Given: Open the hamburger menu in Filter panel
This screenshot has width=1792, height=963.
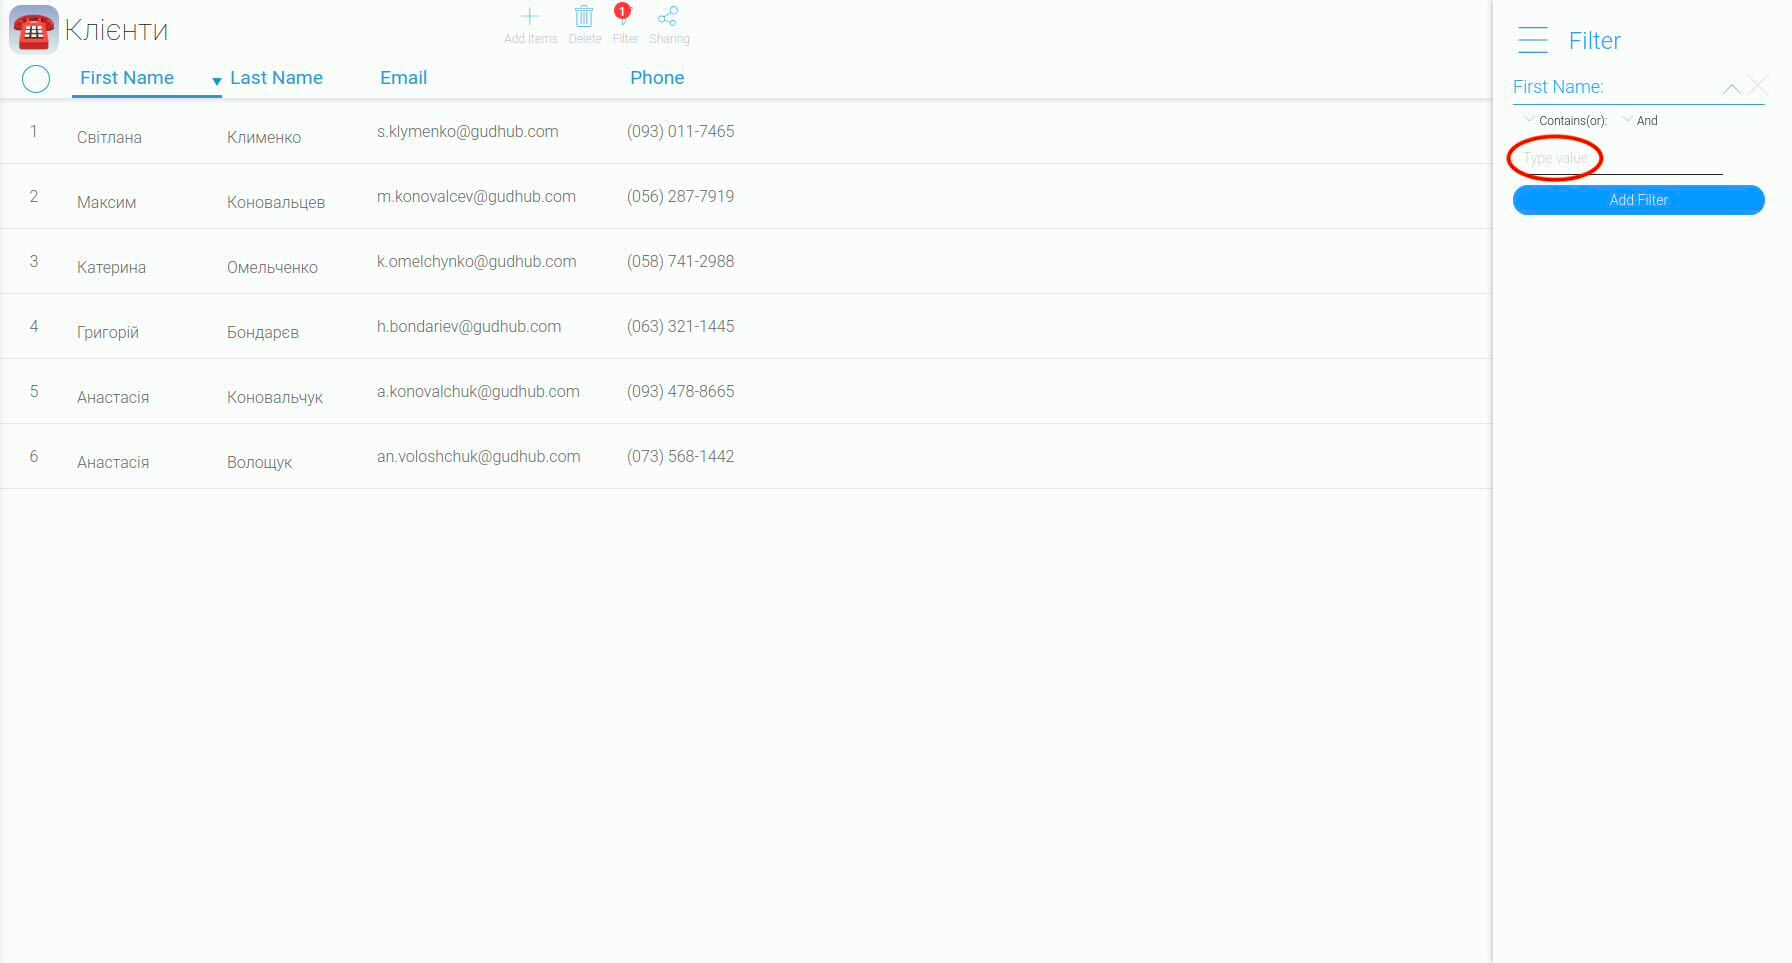Looking at the screenshot, I should click(x=1532, y=40).
